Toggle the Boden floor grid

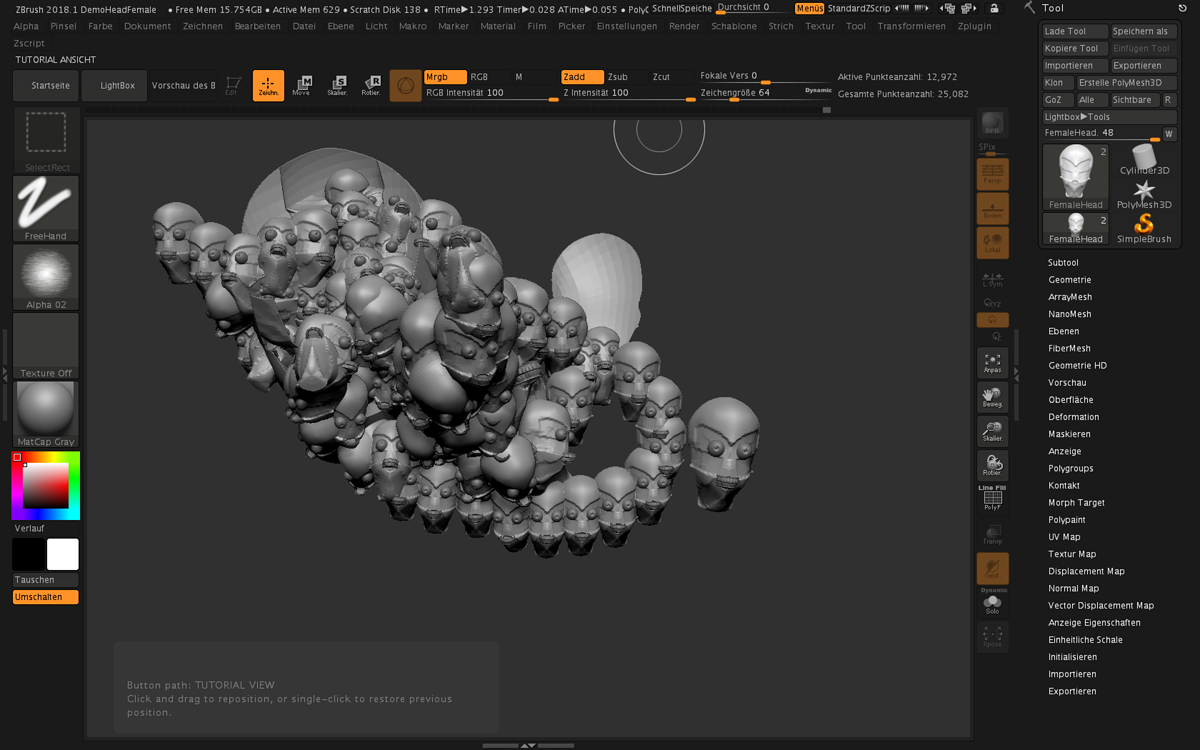[993, 208]
